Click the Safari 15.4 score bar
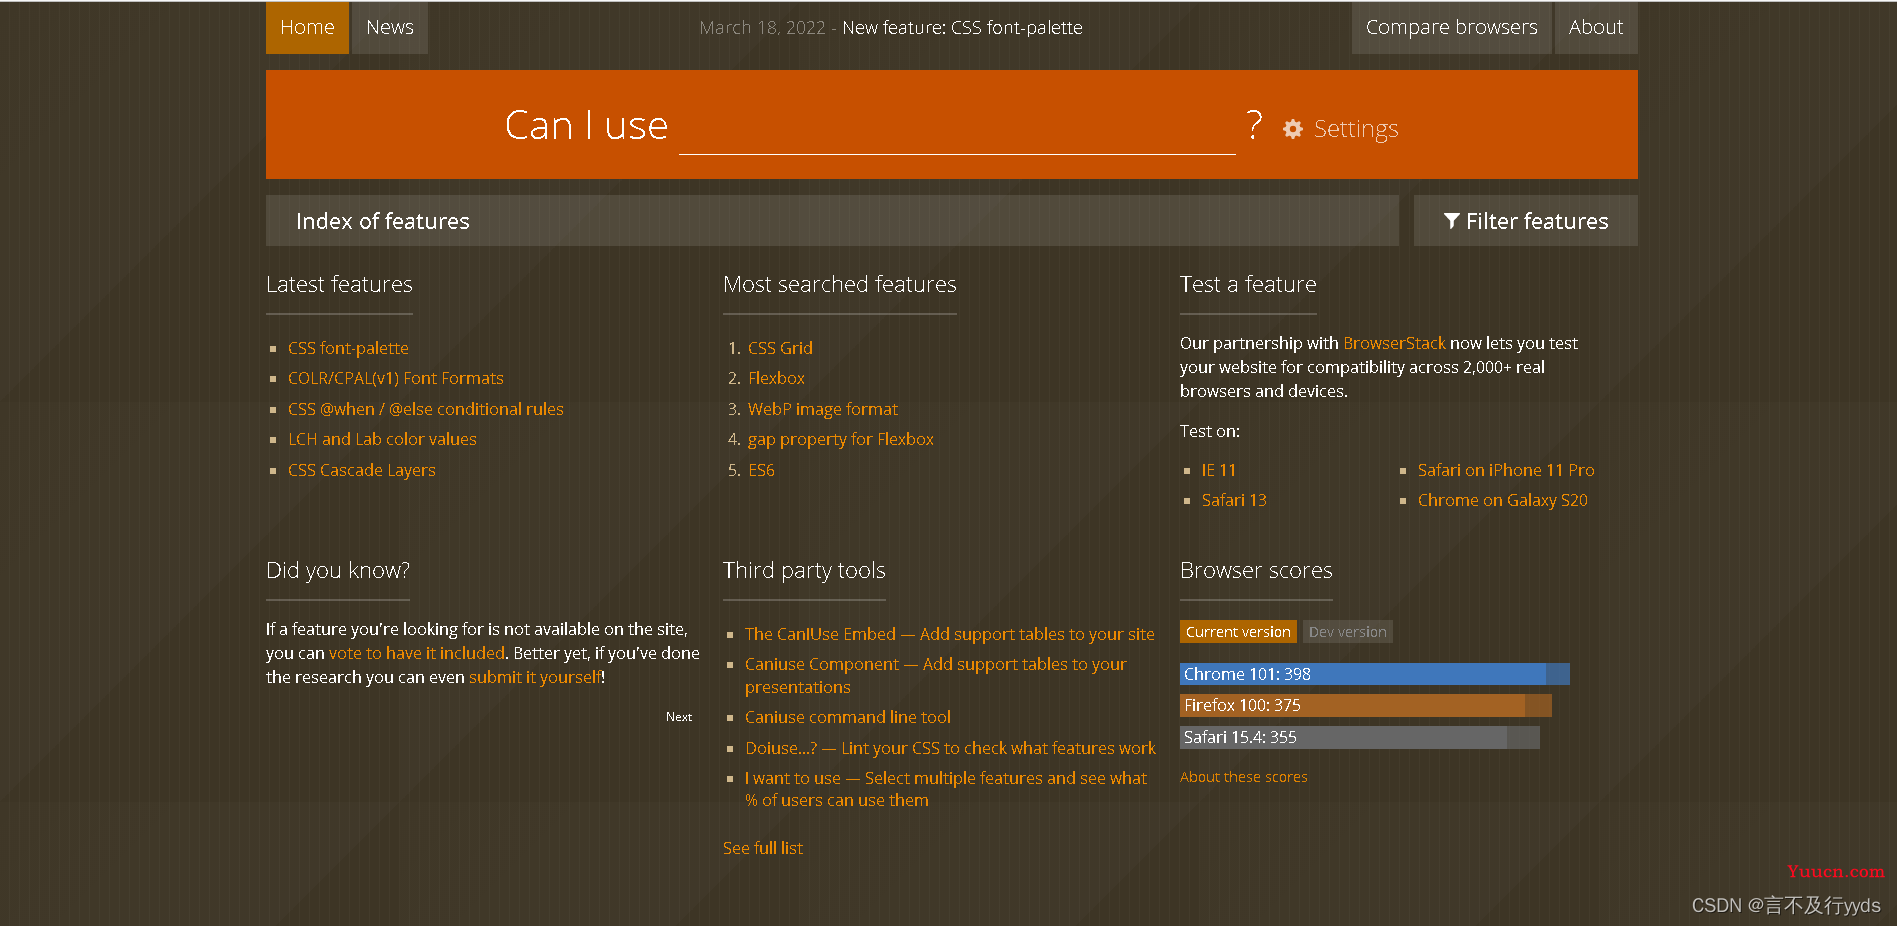The height and width of the screenshot is (926, 1897). click(x=1360, y=737)
